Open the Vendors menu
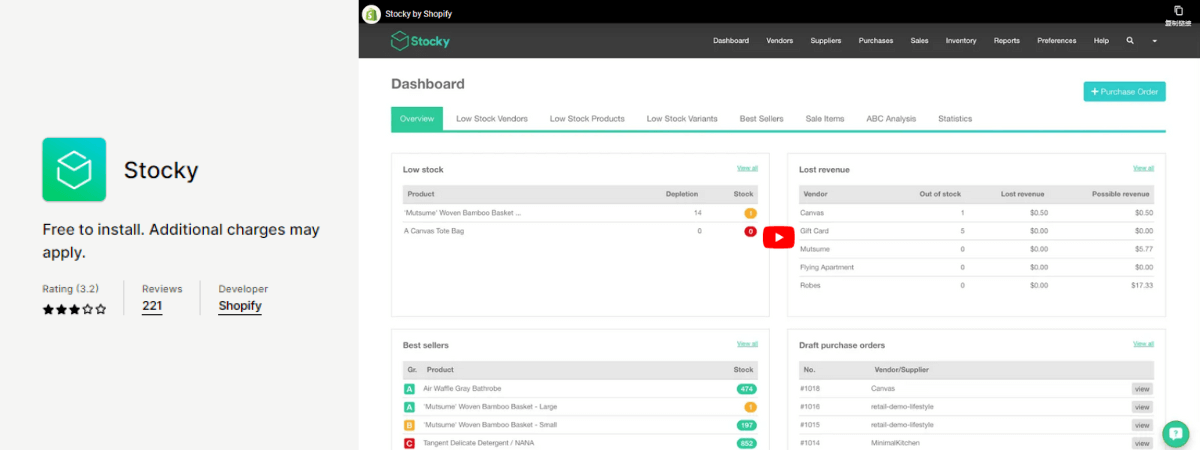The height and width of the screenshot is (450, 1200). pos(780,41)
